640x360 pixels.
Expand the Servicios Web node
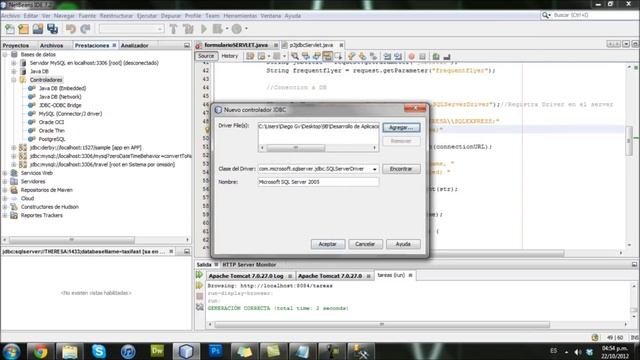pos(5,173)
